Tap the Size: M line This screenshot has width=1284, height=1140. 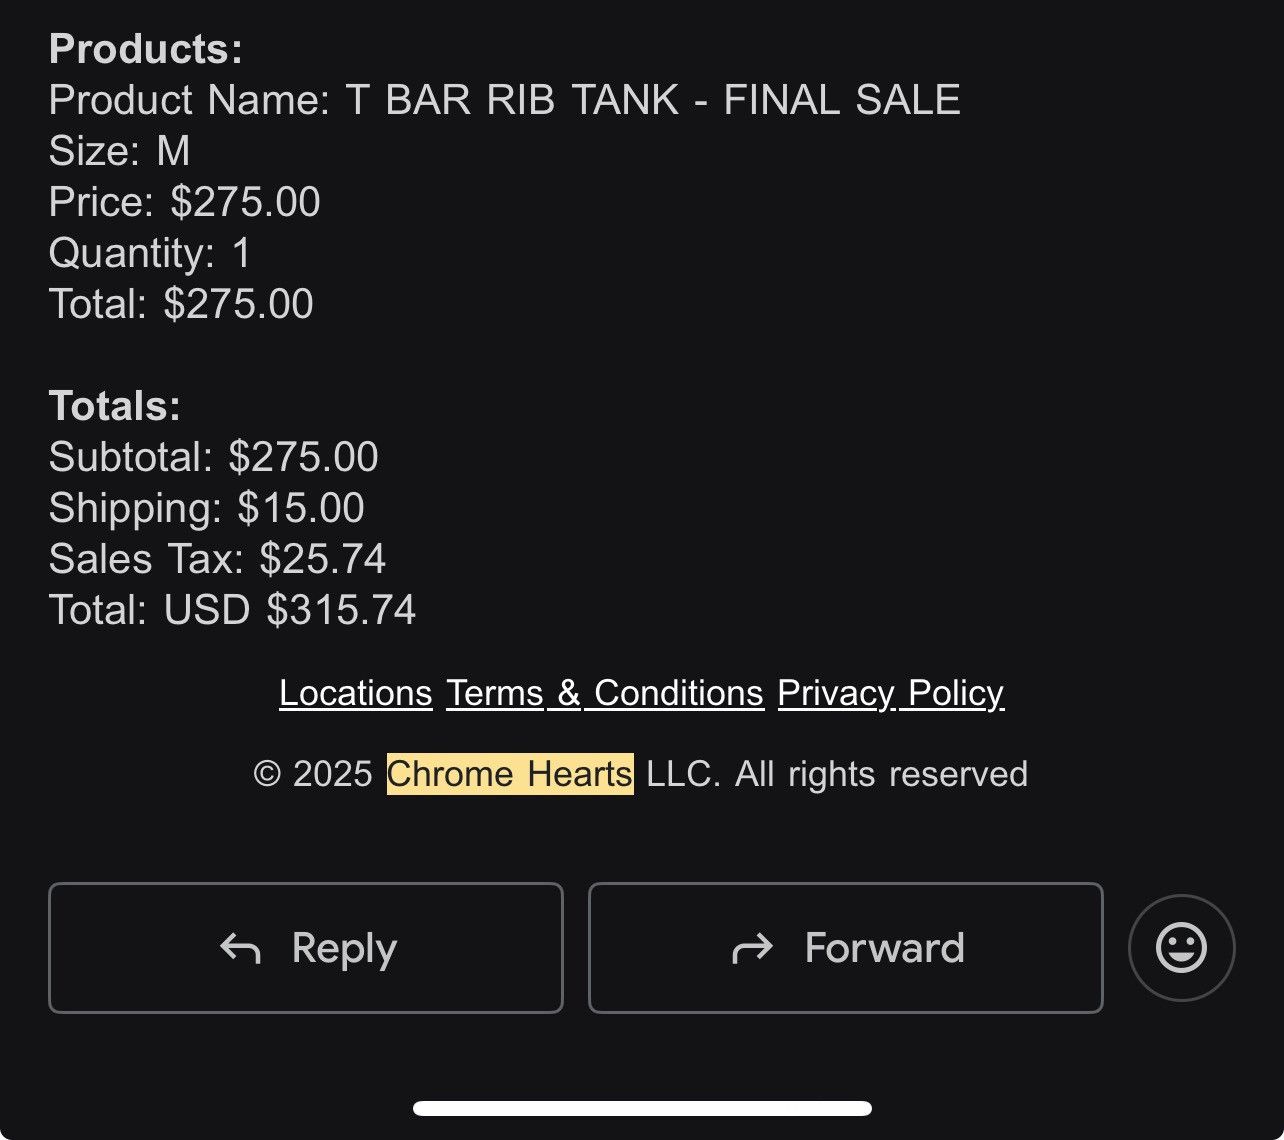tap(120, 151)
